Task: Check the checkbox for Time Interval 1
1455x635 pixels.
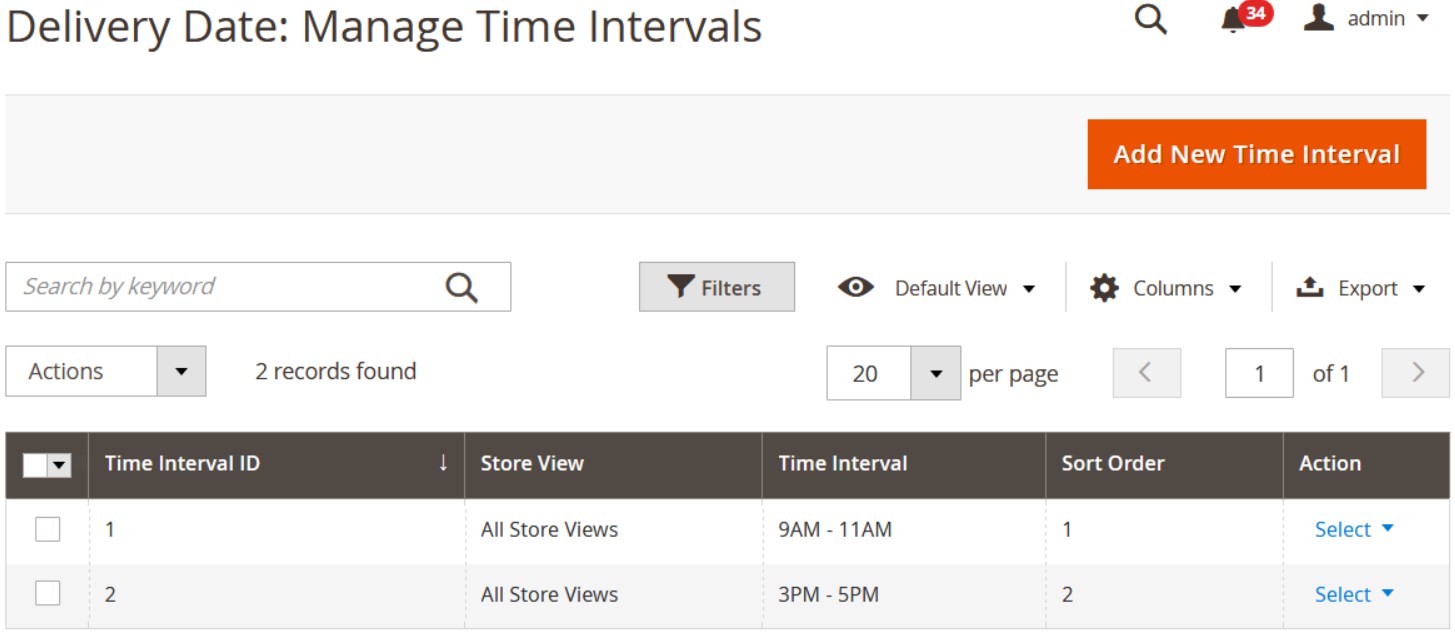Action: 47,529
